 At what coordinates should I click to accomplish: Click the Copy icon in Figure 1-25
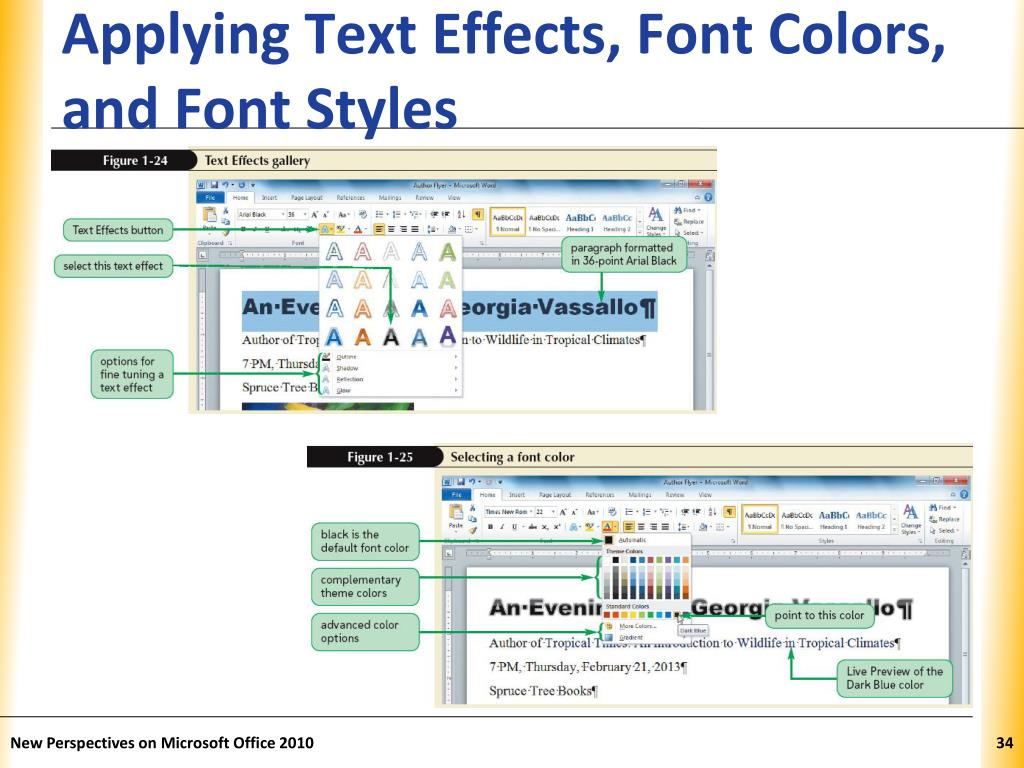click(472, 519)
